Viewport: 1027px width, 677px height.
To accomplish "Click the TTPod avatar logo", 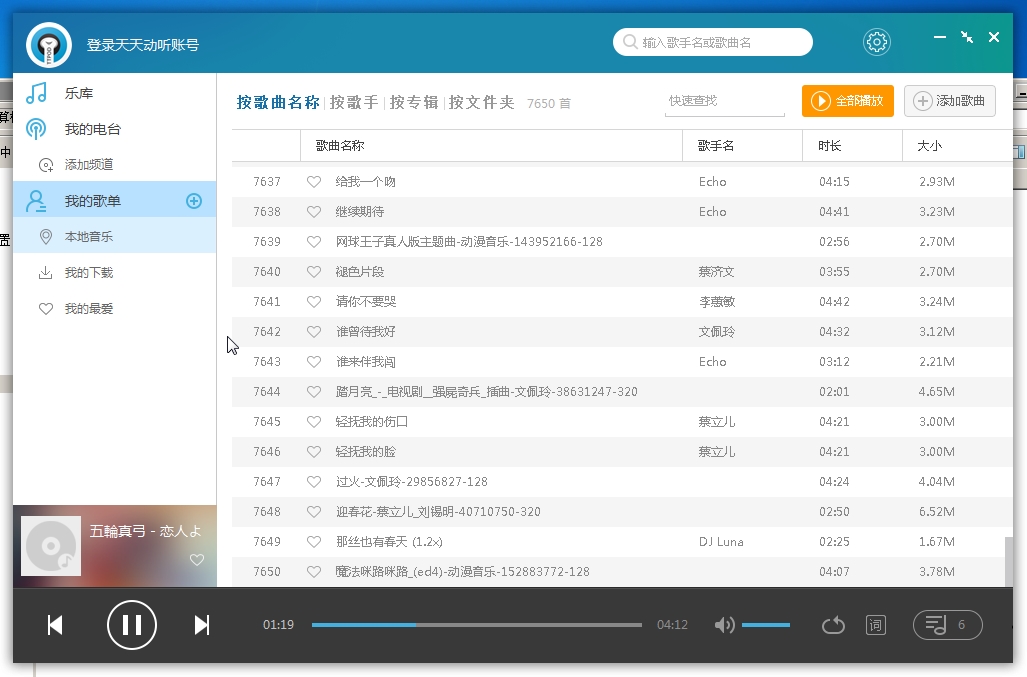I will tap(49, 45).
